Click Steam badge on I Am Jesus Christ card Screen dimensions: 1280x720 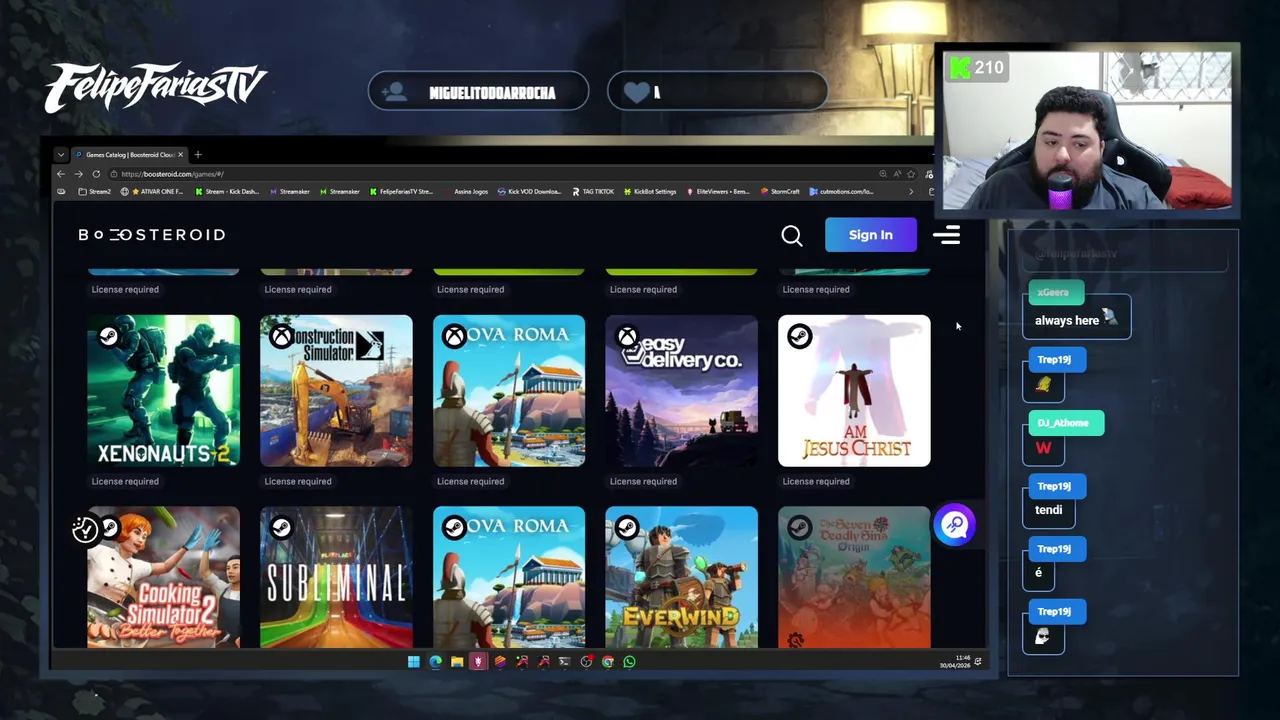pyautogui.click(x=799, y=336)
